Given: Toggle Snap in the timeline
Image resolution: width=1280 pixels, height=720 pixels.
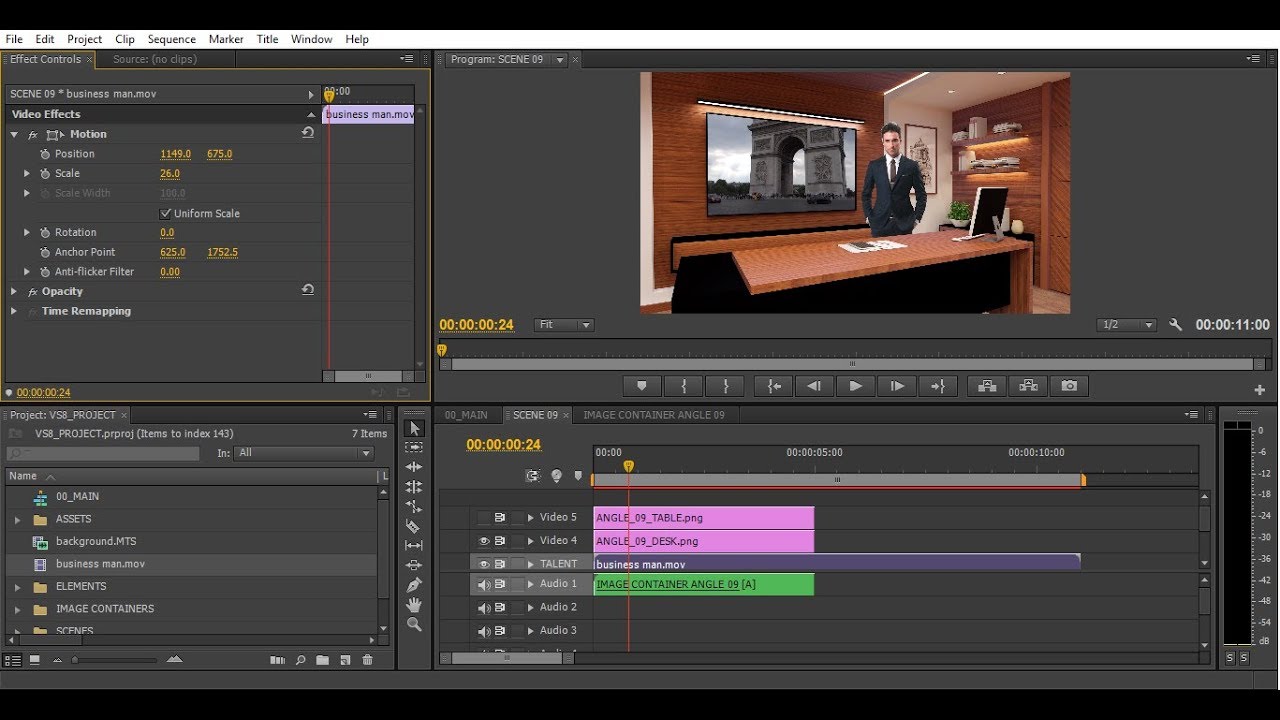Looking at the screenshot, I should pyautogui.click(x=533, y=476).
